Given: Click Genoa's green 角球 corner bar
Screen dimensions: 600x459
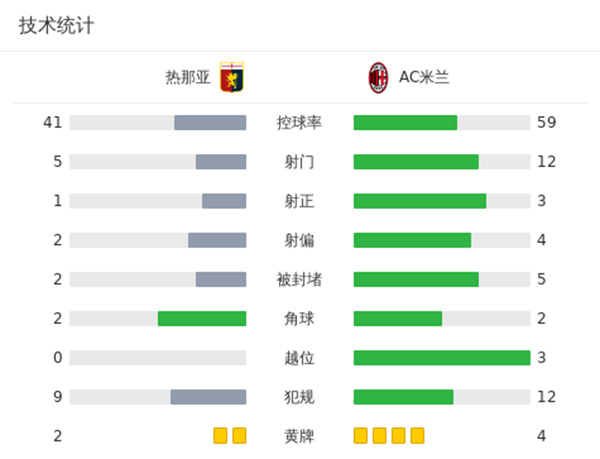Looking at the screenshot, I should [x=202, y=318].
